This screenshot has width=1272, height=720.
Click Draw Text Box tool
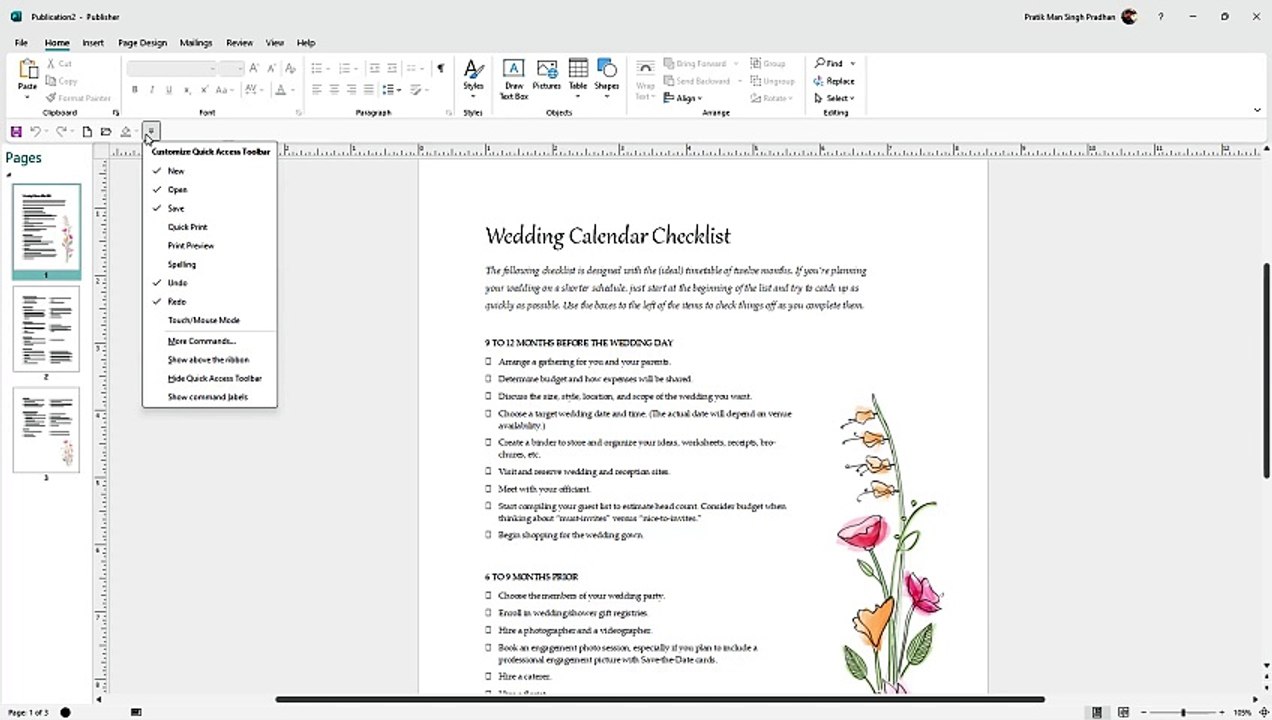[x=513, y=80]
